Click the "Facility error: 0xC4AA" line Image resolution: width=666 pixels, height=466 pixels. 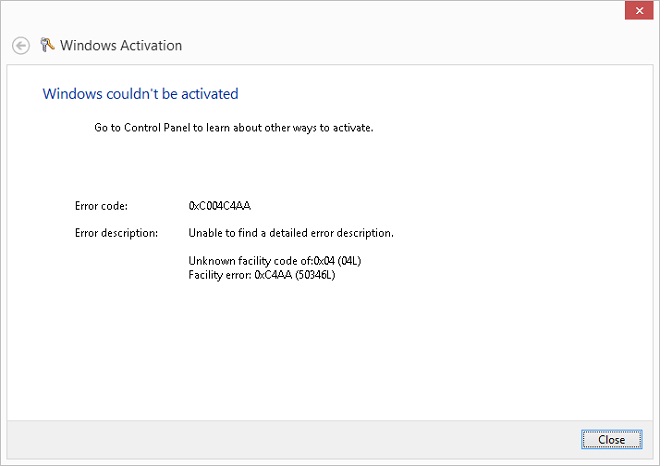tap(261, 274)
